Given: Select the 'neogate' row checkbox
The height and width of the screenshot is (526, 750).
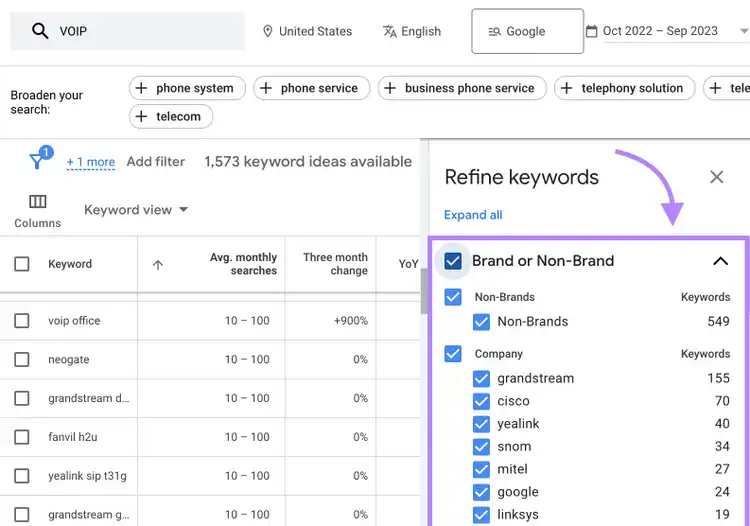Looking at the screenshot, I should [x=22, y=359].
